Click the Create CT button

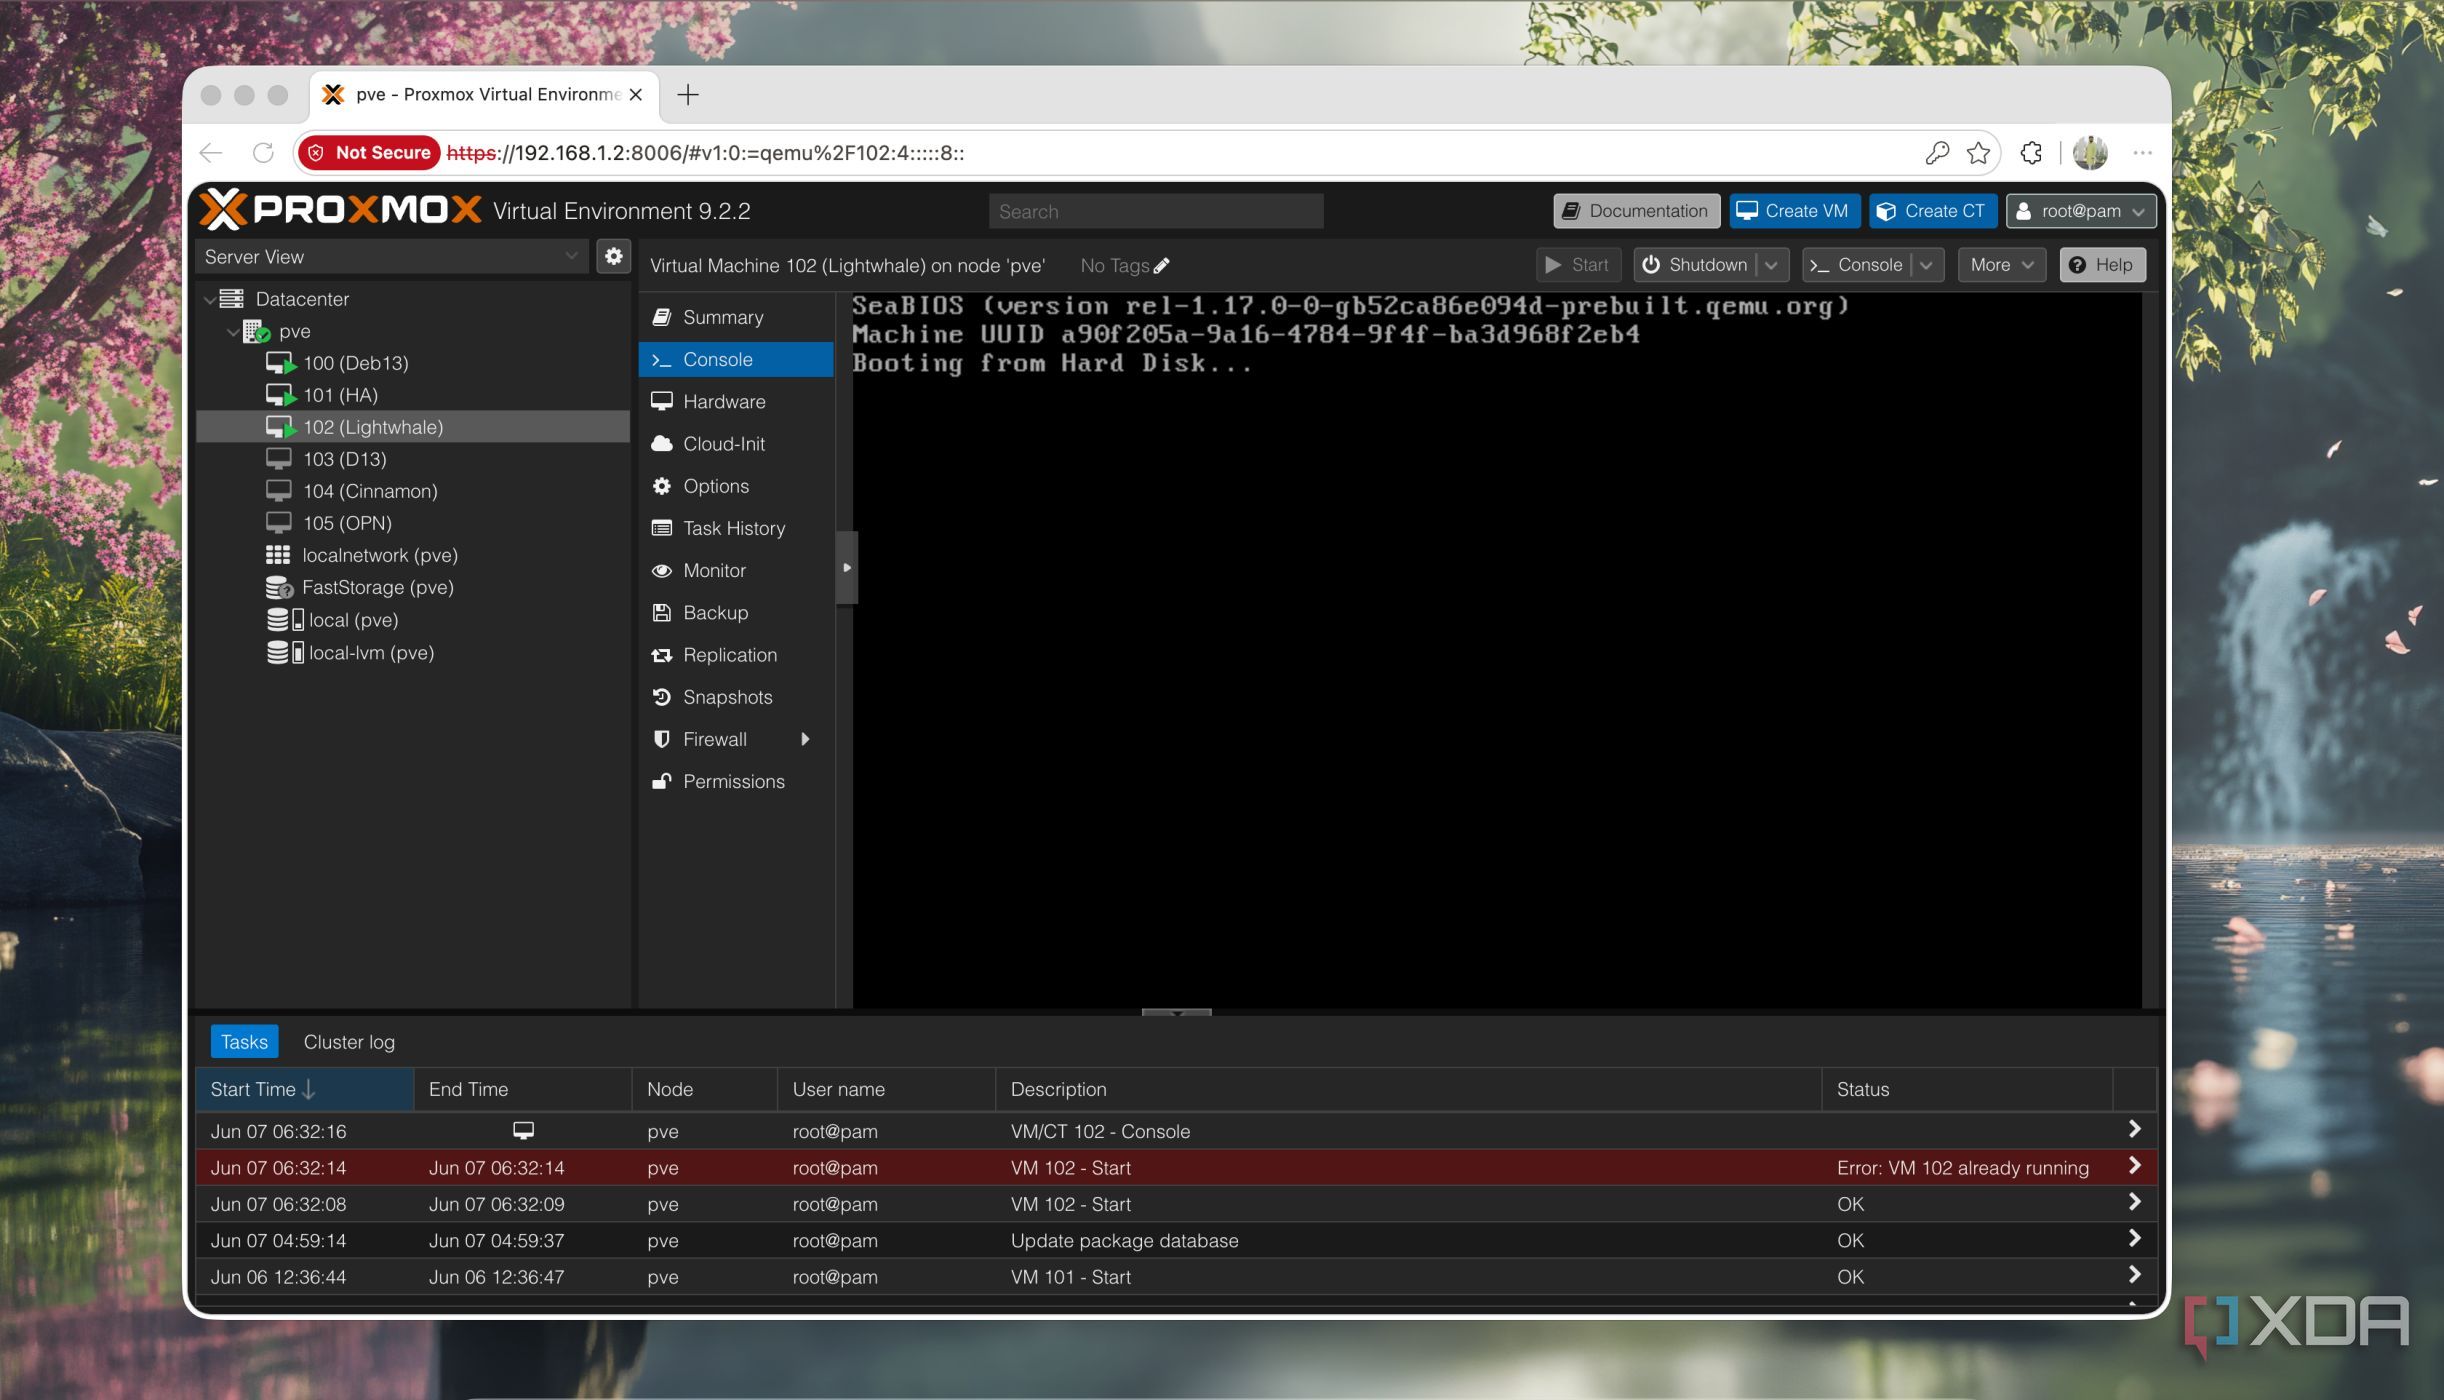1932,211
